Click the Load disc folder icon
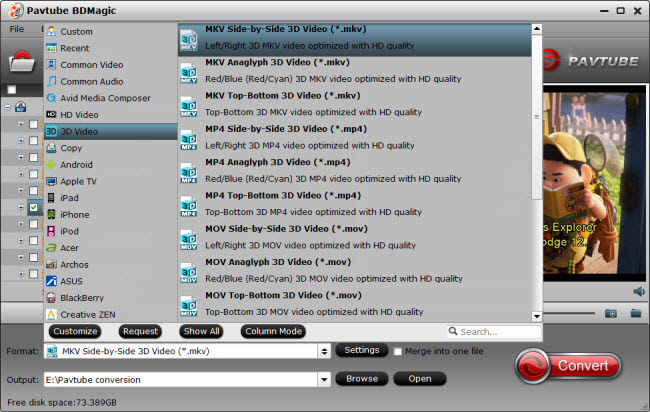Viewport: 650px width, 412px height. (x=22, y=61)
